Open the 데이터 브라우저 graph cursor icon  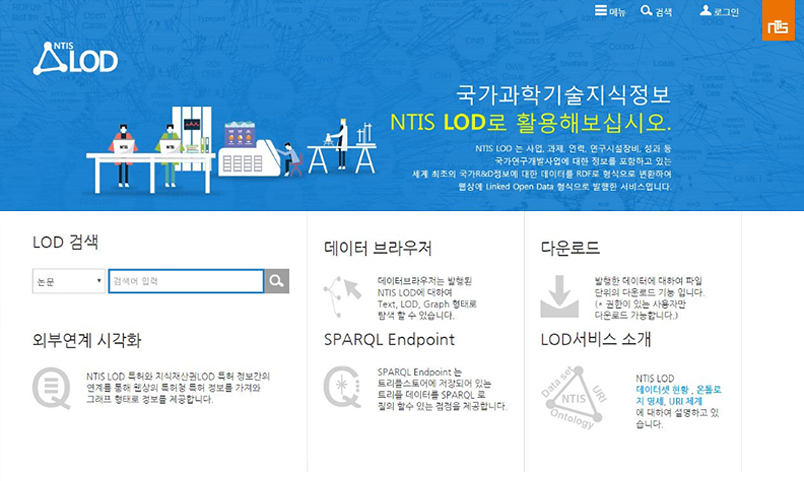[343, 296]
